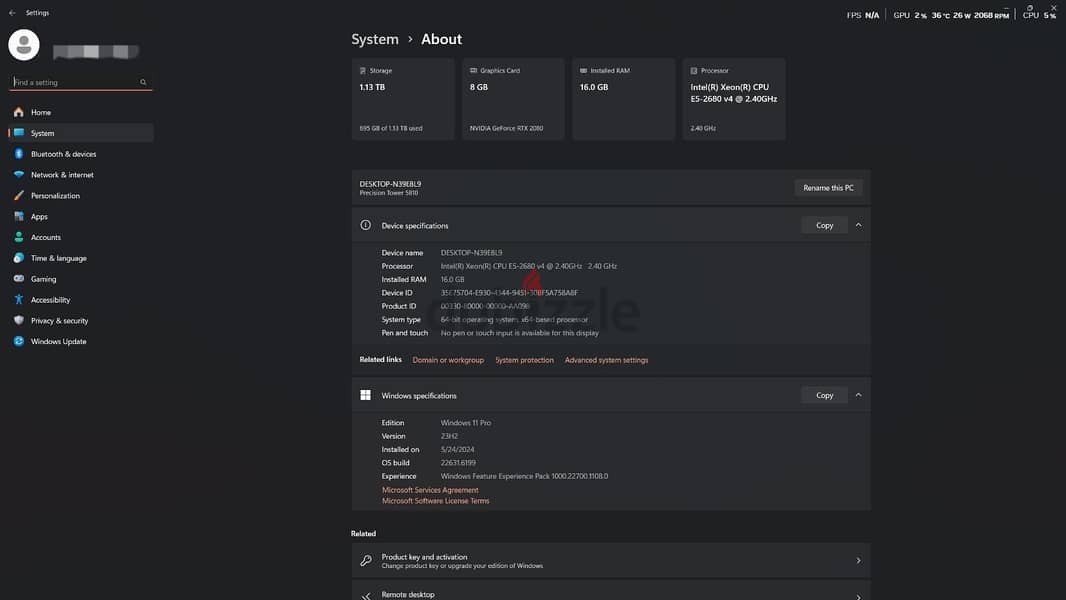Open the Graphics Card 8 GB card
Screen dimensions: 1066x600
tap(513, 99)
